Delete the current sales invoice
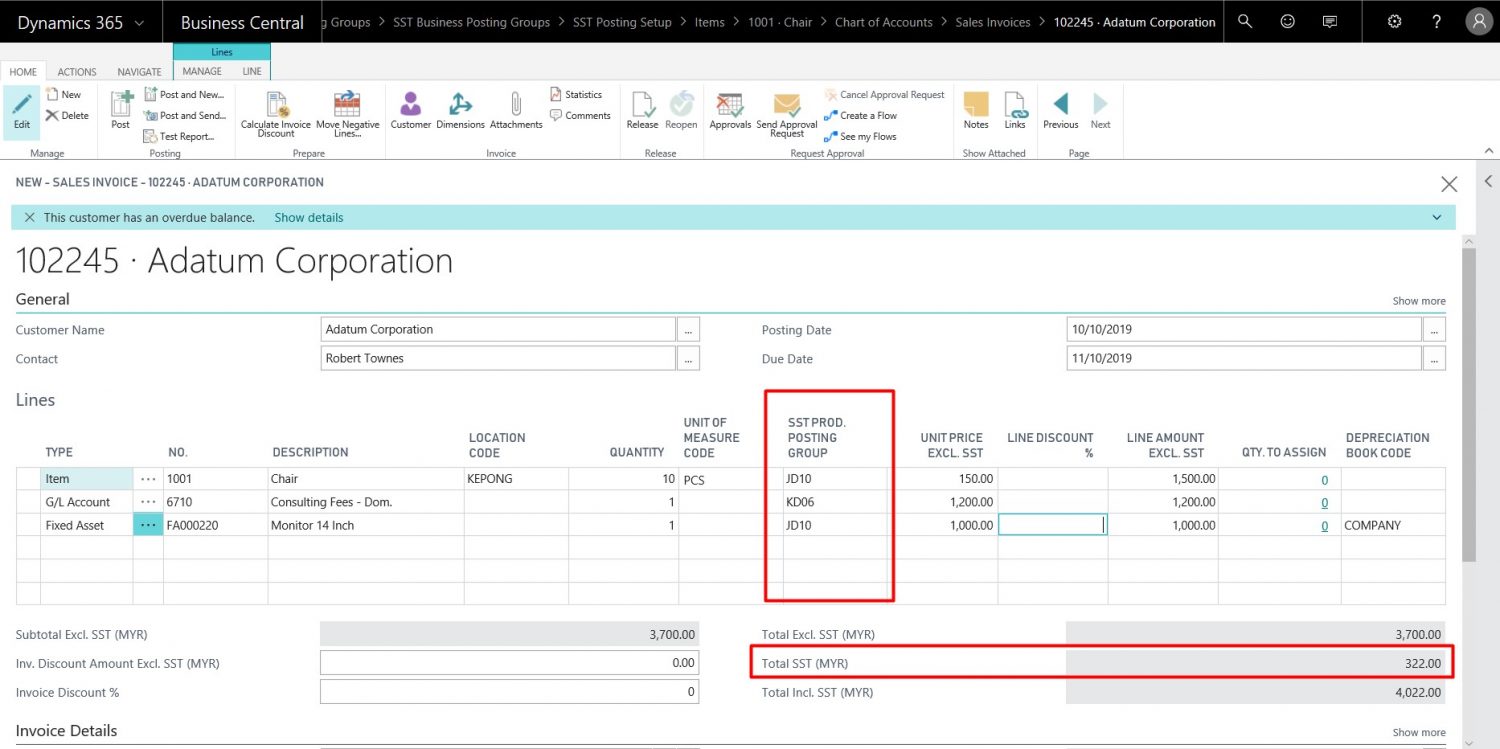Viewport: 1500px width, 749px height. click(x=67, y=116)
